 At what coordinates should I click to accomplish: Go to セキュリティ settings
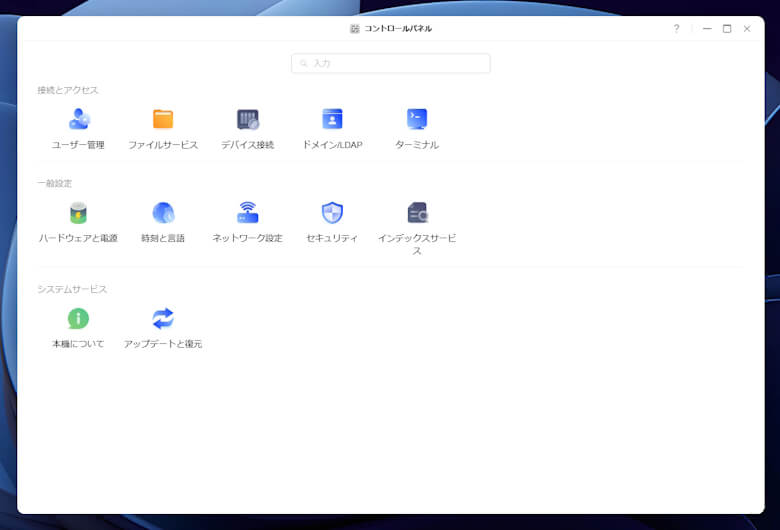[332, 213]
